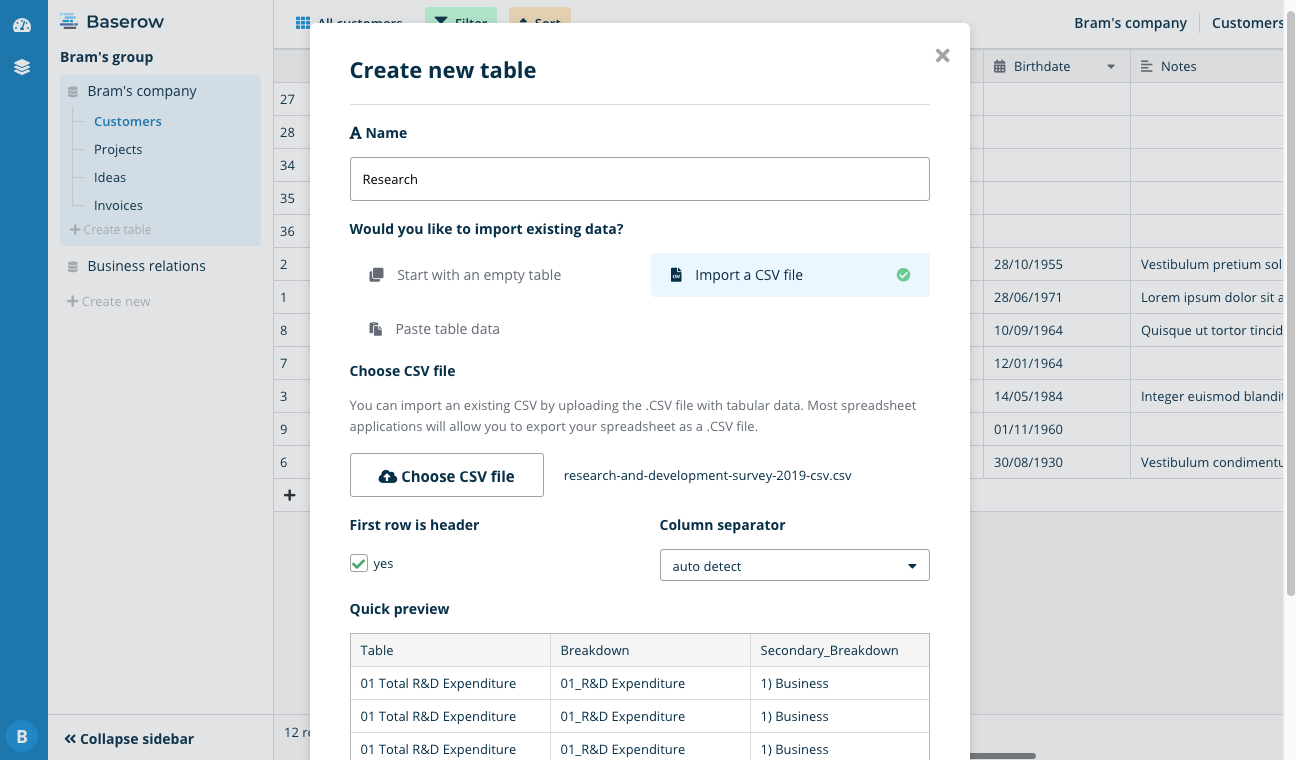This screenshot has height=760, width=1296.
Task: Open the user avatar marked B
Action: (22, 735)
